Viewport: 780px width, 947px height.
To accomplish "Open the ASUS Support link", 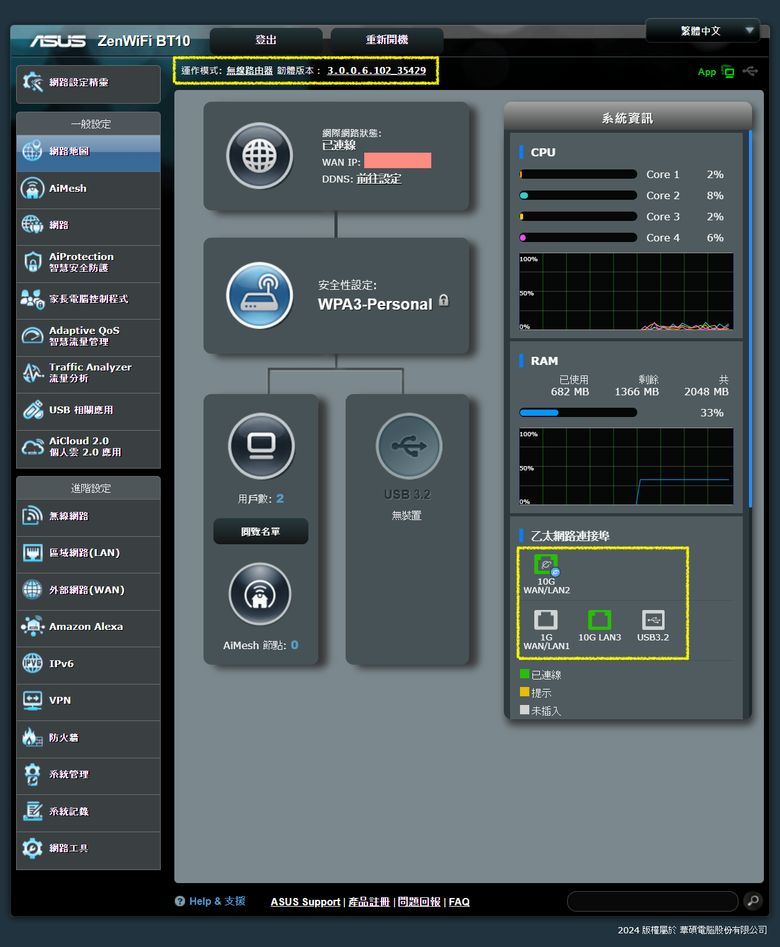I will 305,902.
